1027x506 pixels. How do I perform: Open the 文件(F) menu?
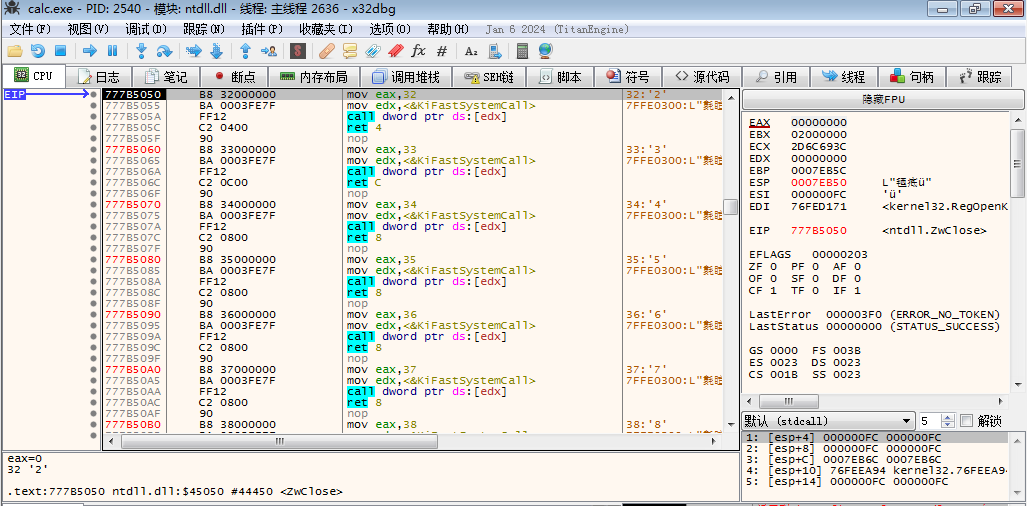[30, 29]
